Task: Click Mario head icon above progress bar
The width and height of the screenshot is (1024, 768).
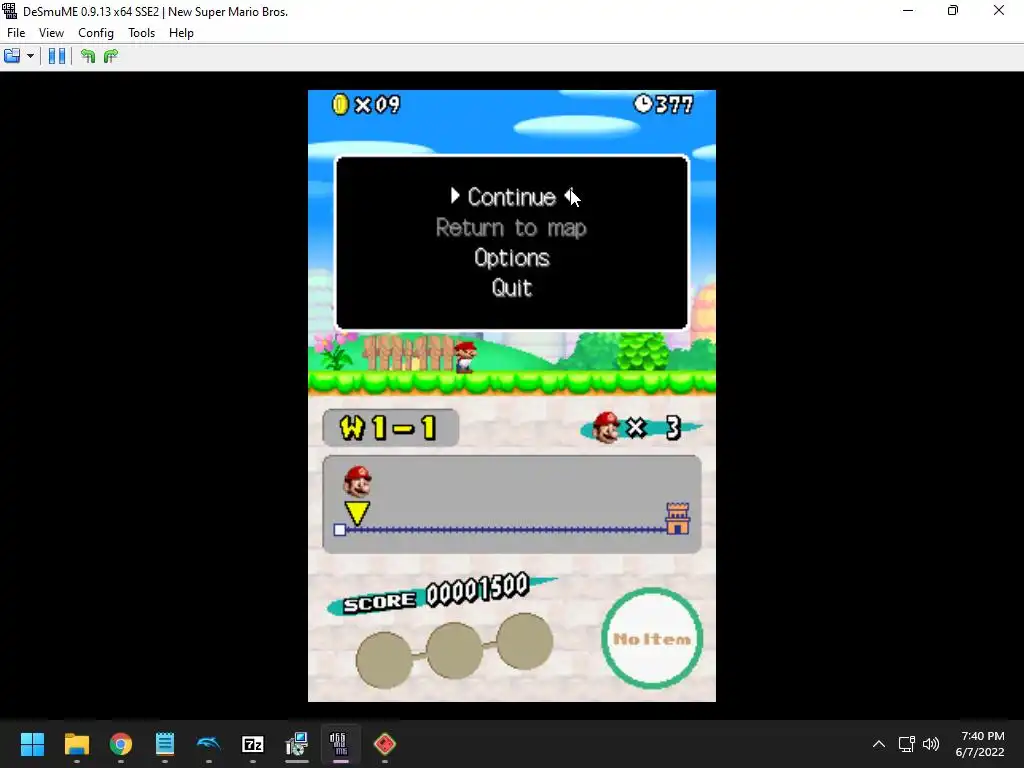Action: 357,481
